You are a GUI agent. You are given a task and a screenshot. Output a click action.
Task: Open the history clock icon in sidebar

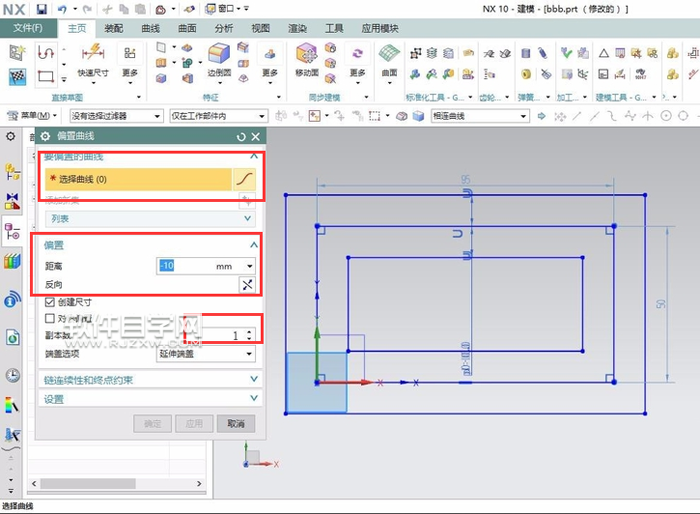click(13, 375)
